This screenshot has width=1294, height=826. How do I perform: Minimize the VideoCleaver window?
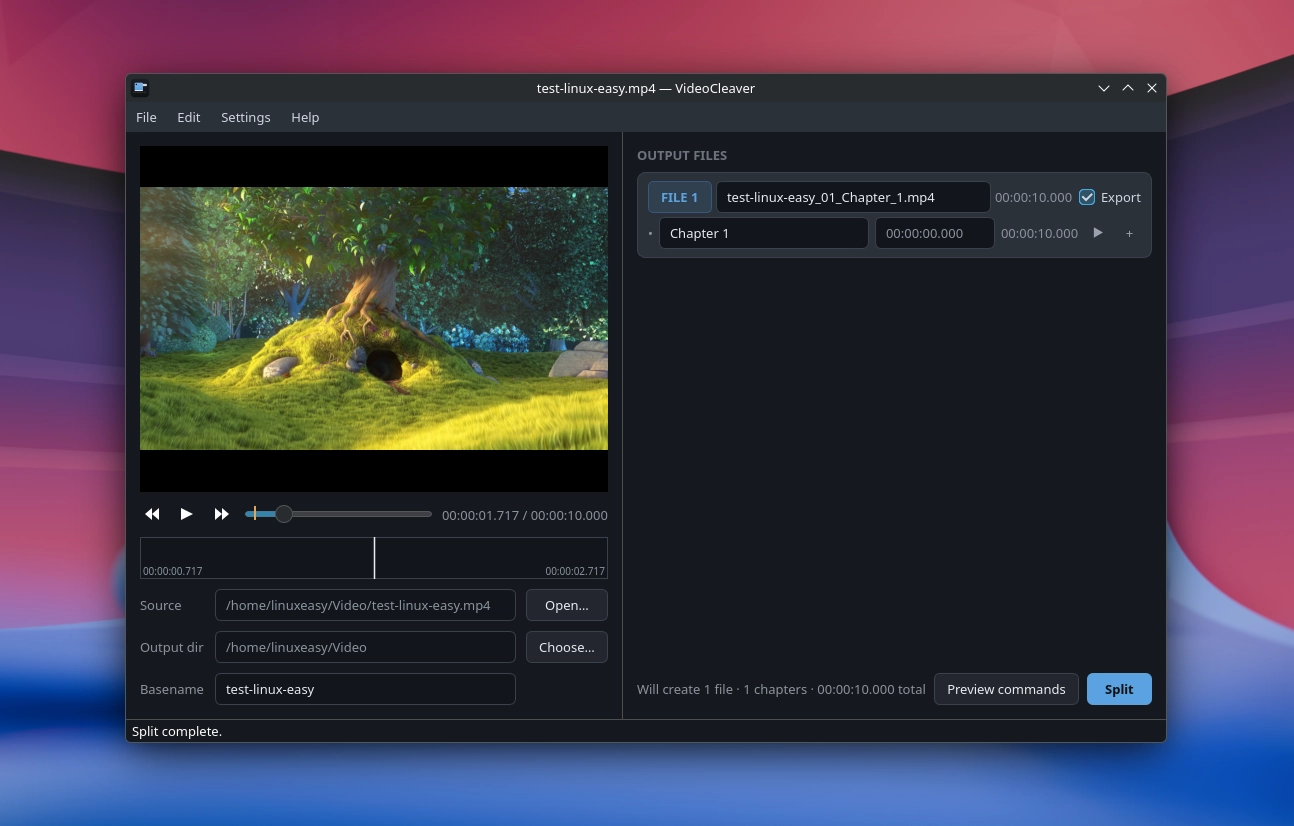coord(1104,88)
